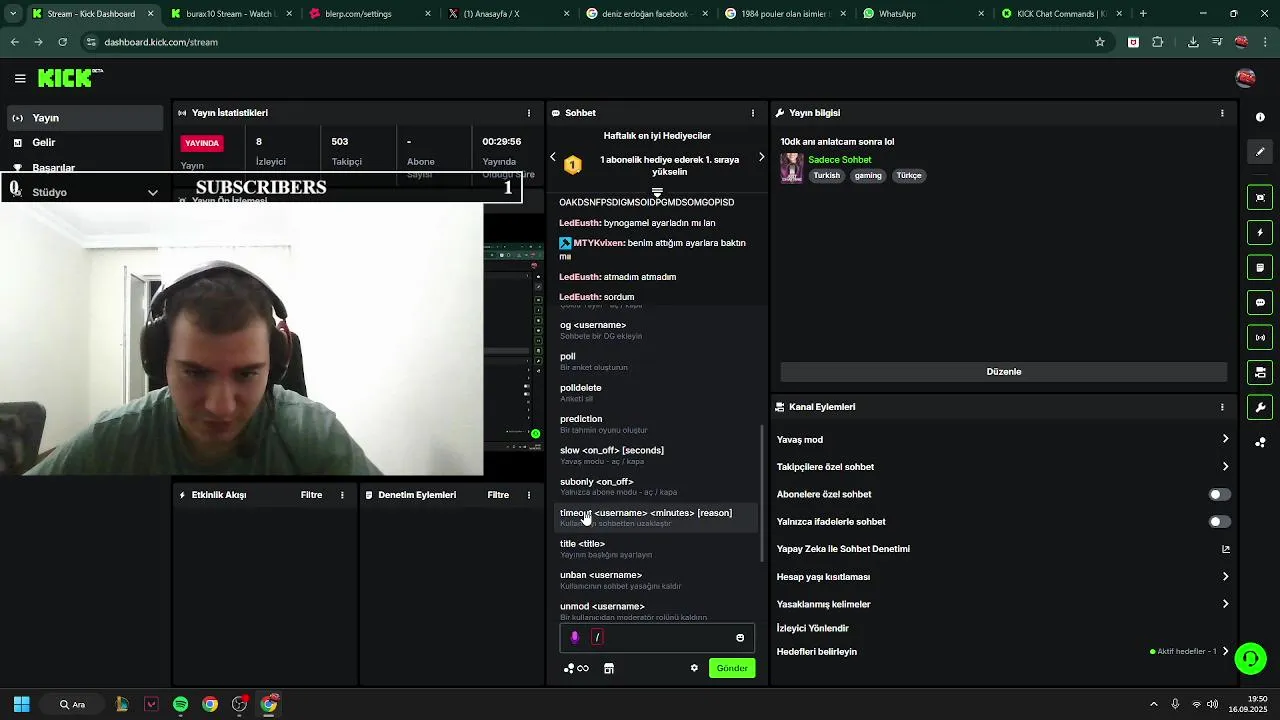Open Kanal Eylemleri panel three-dot menu
The width and height of the screenshot is (1280, 720).
pyautogui.click(x=1222, y=407)
